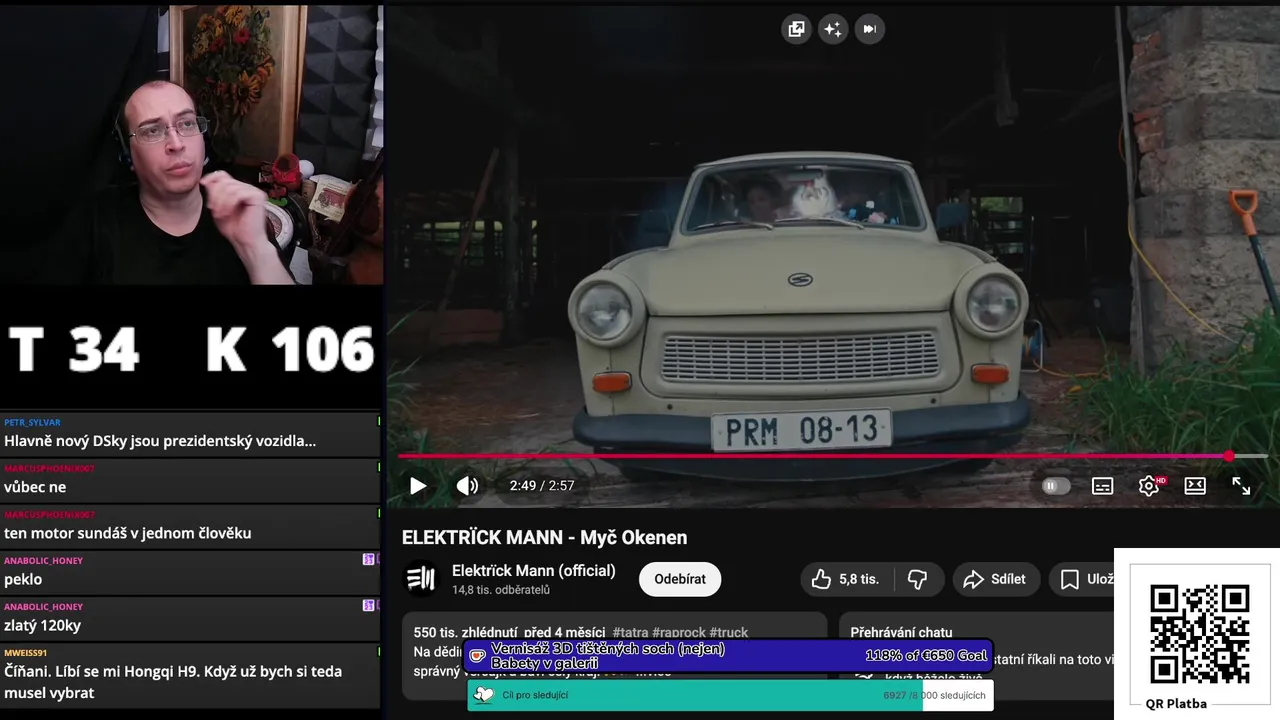1280x720 pixels.
Task: Click the #raprock hashtag link
Action: coord(678,632)
